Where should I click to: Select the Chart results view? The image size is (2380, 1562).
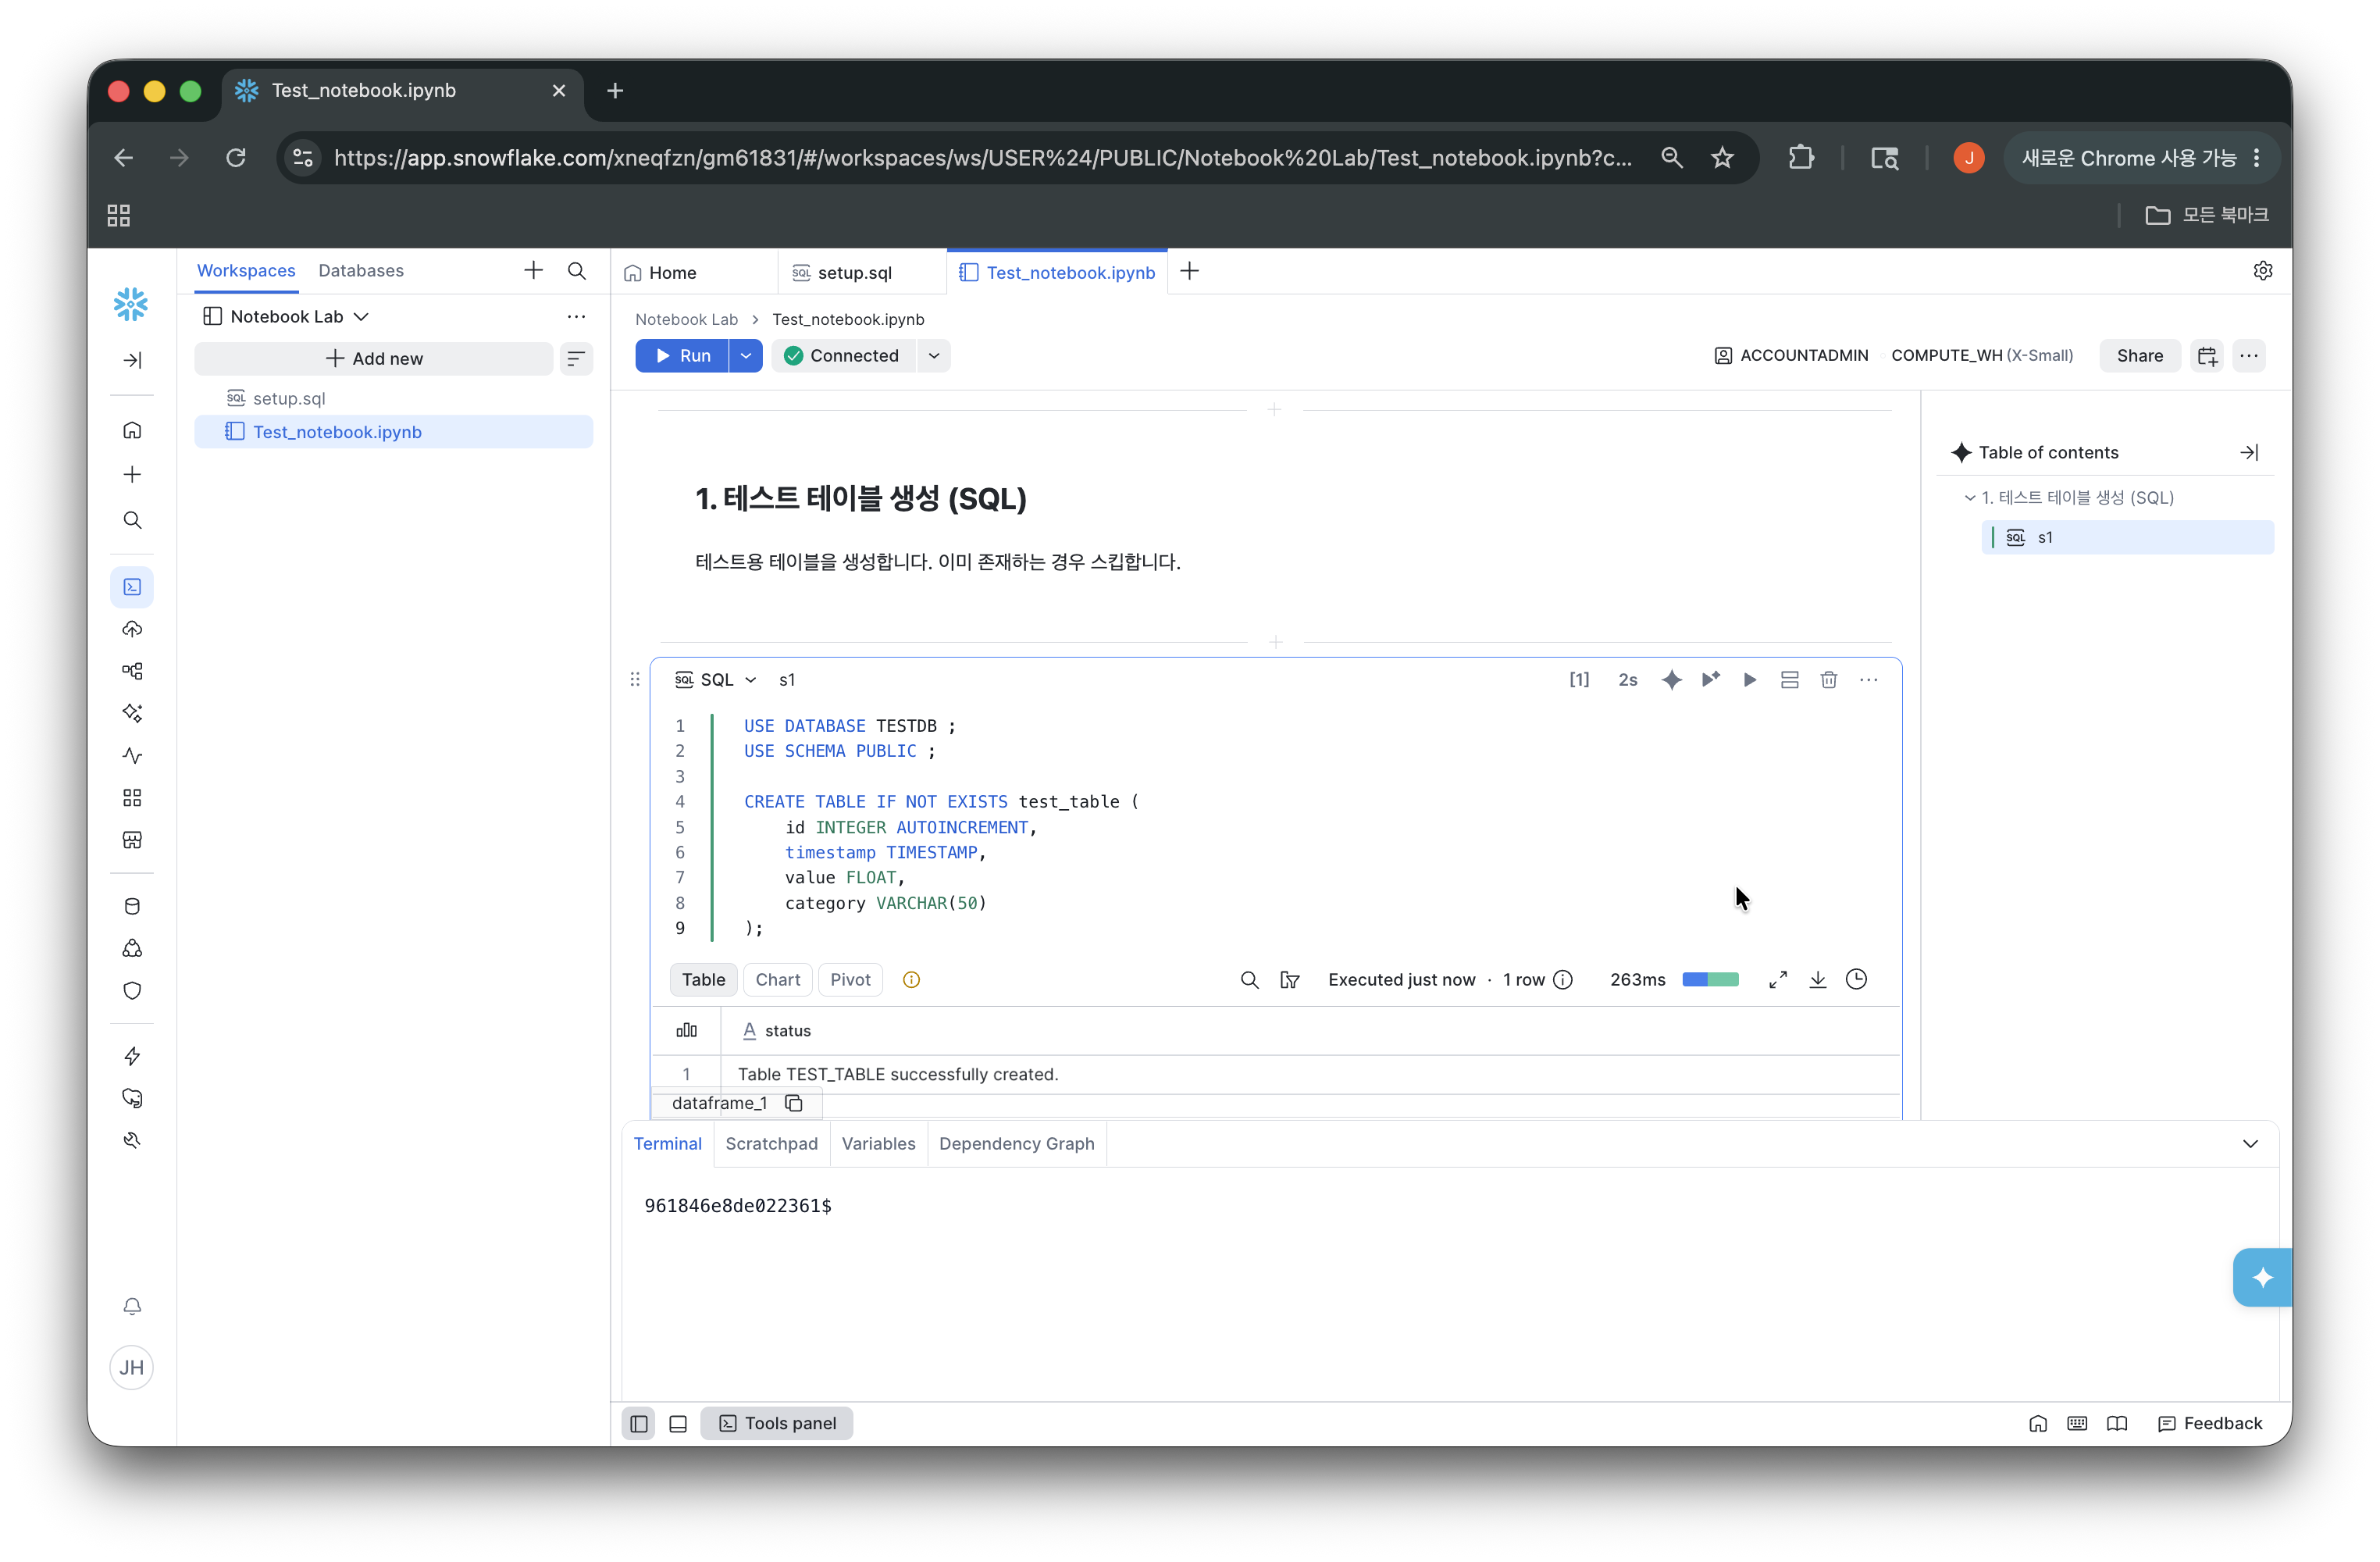pyautogui.click(x=778, y=980)
